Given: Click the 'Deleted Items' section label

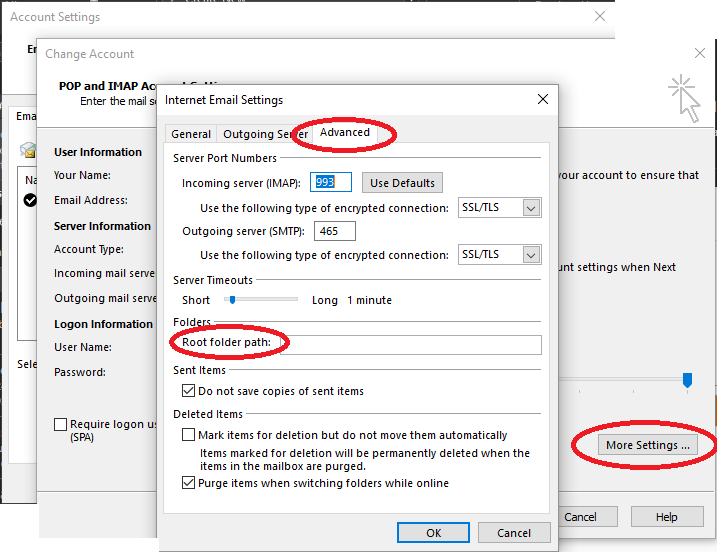Looking at the screenshot, I should [x=208, y=414].
